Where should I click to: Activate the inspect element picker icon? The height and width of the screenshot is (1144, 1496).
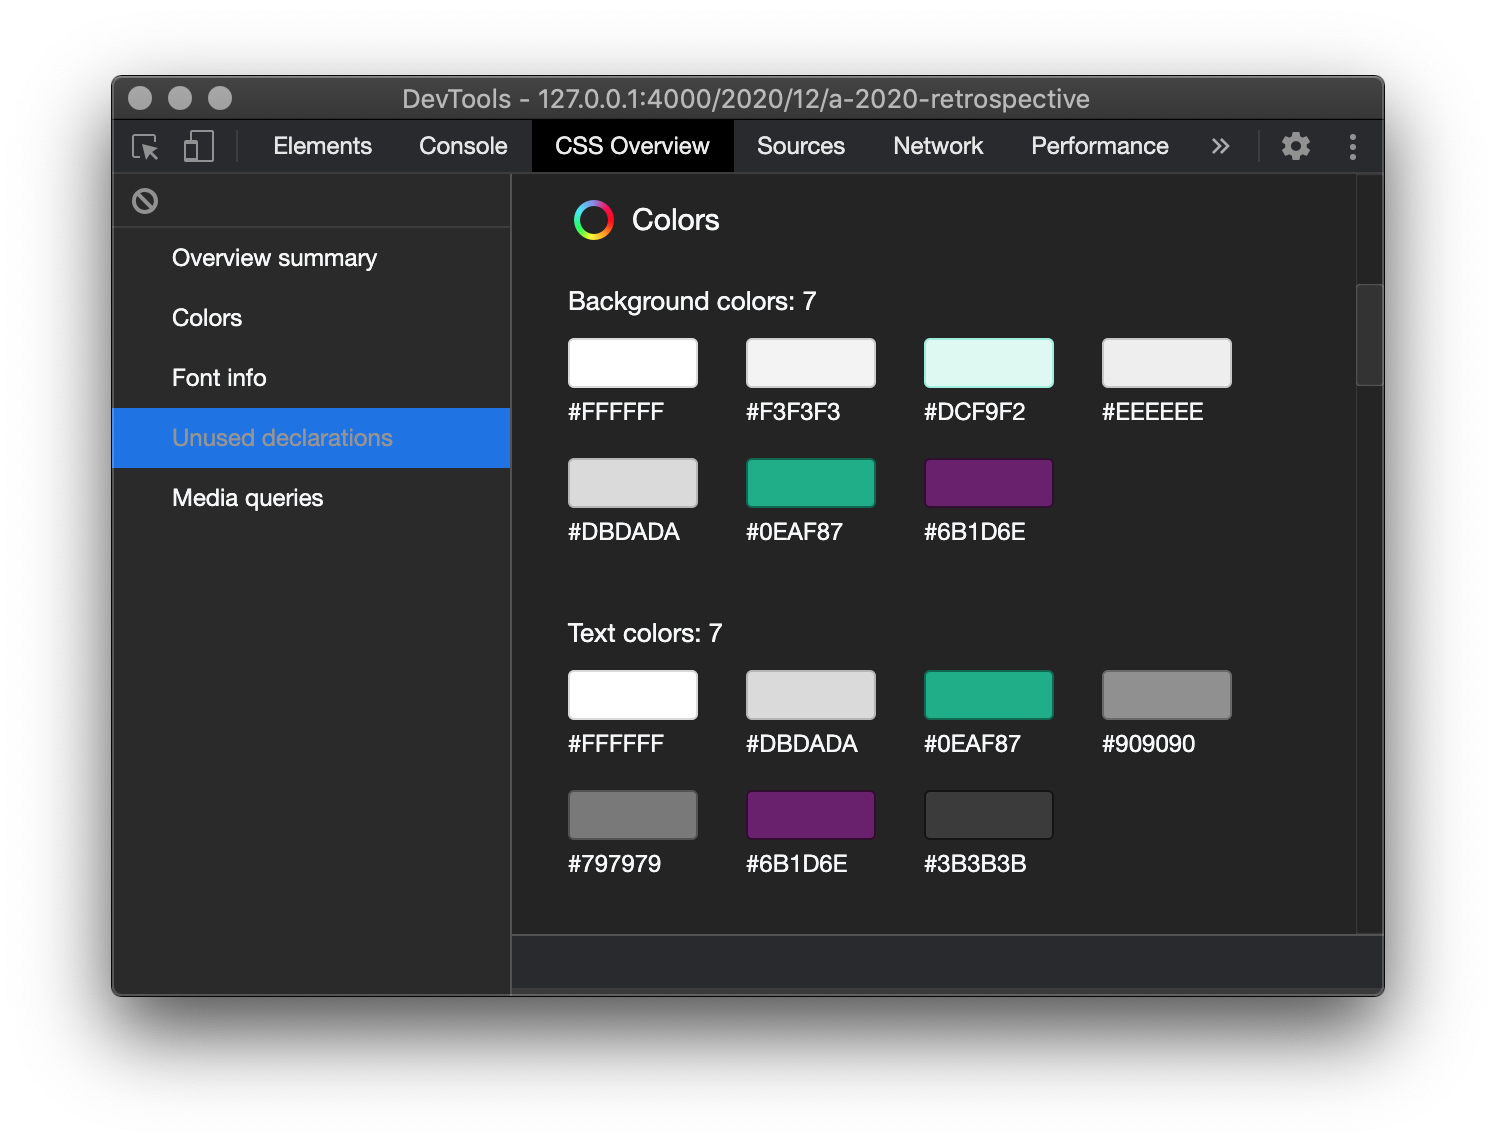point(146,147)
